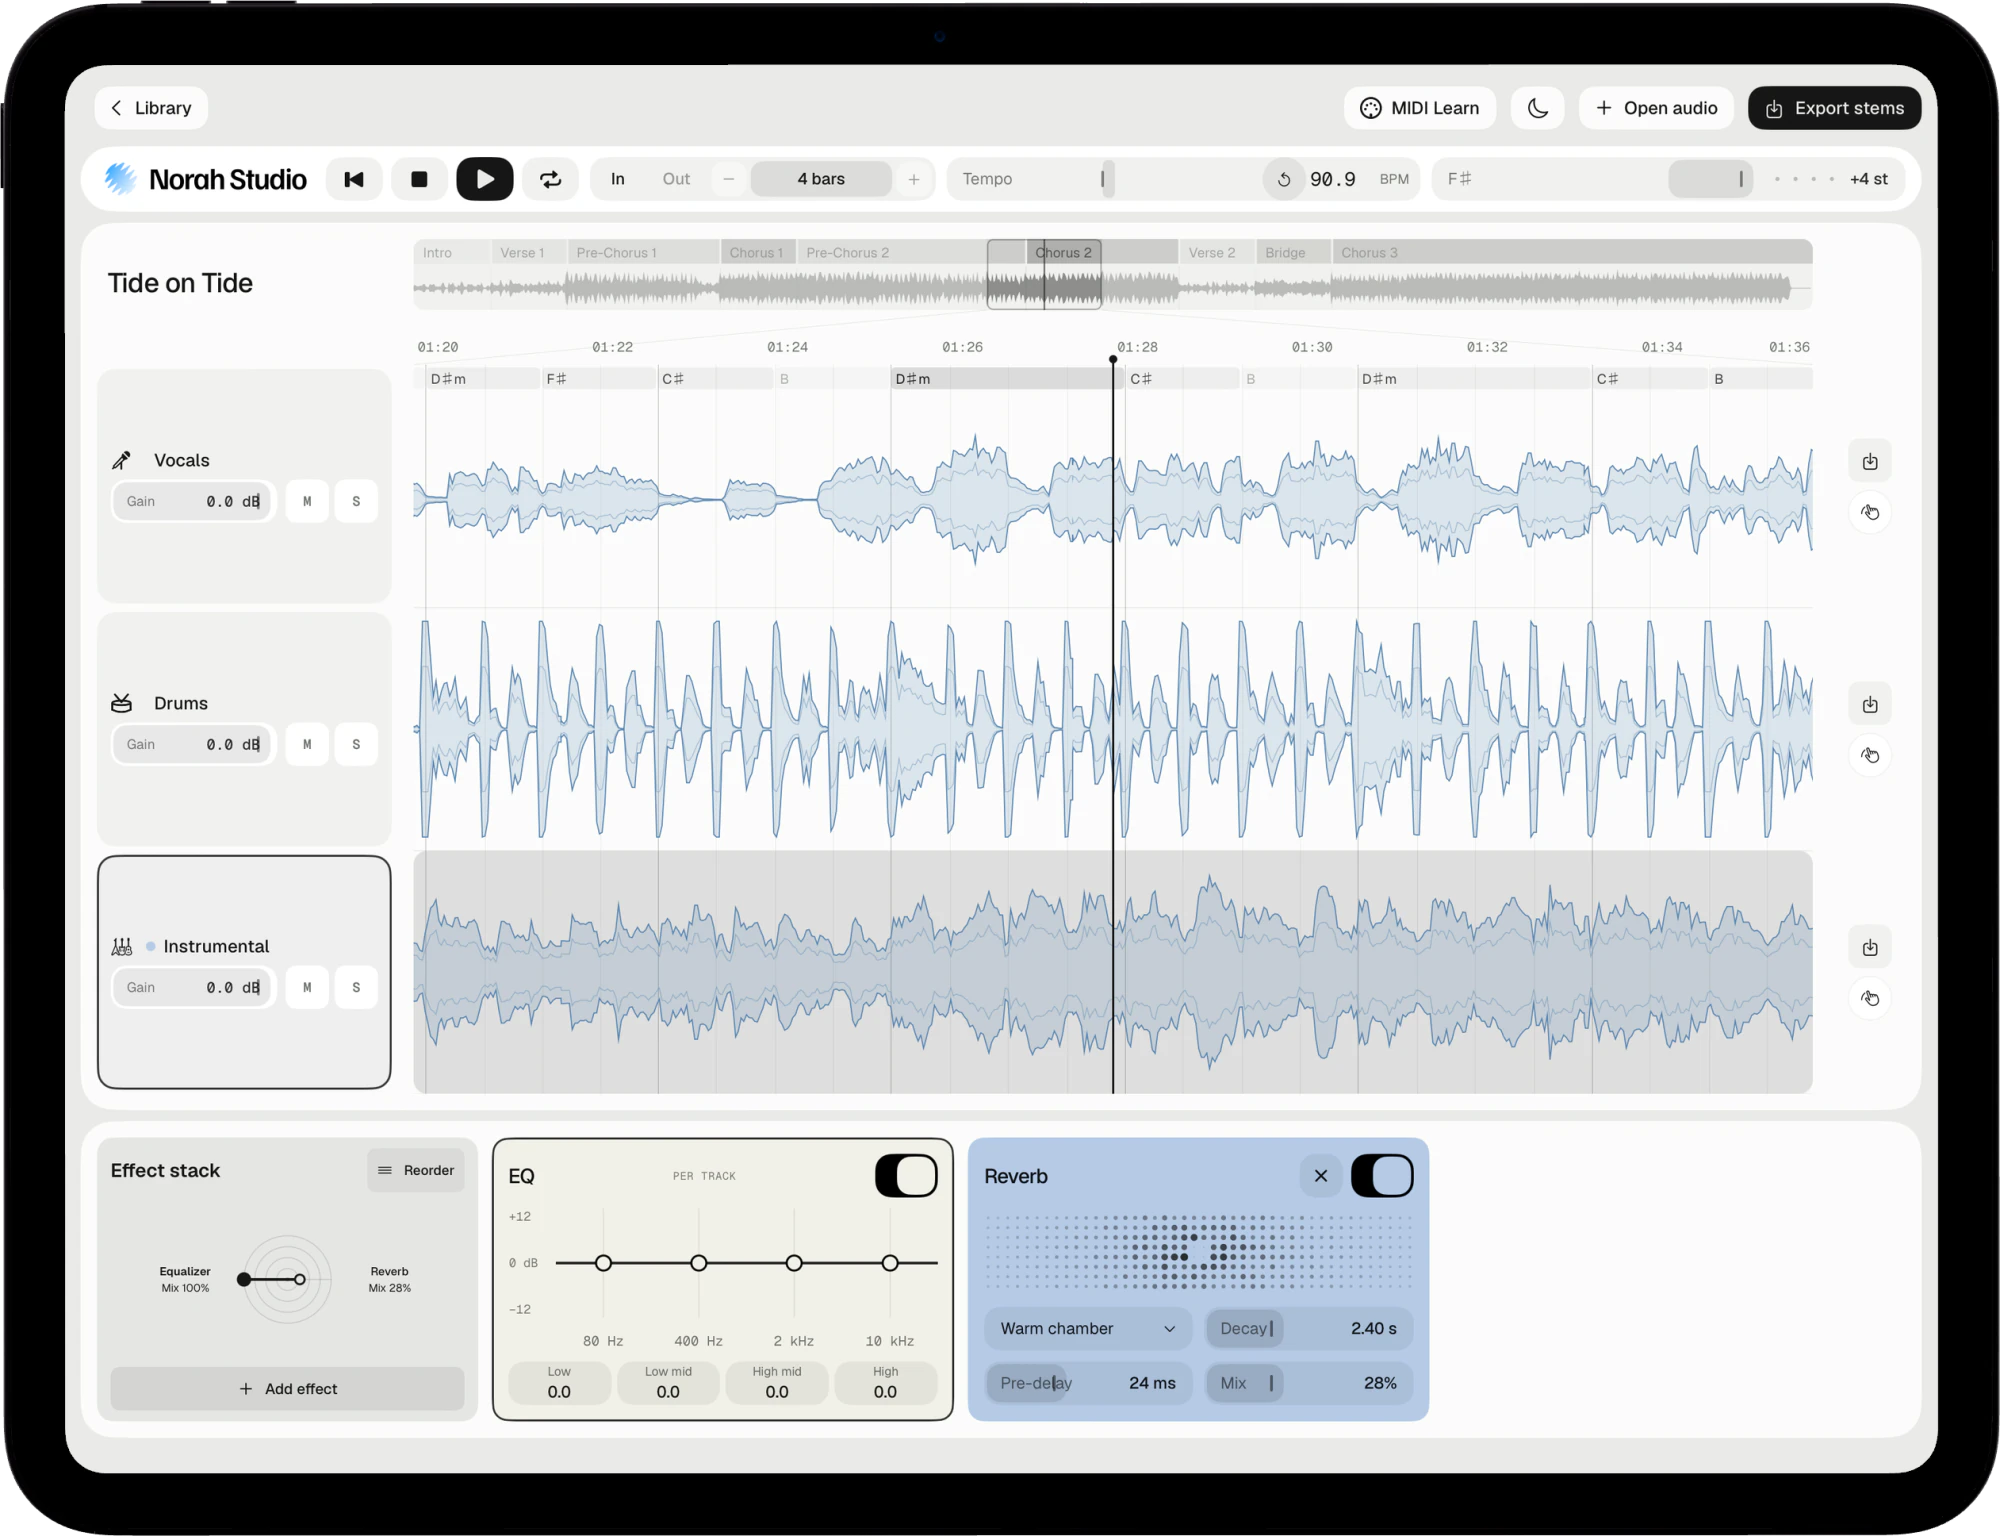This screenshot has height=1536, width=2000.
Task: Jump to Pre-Chorus 1 section
Action: pyautogui.click(x=643, y=252)
